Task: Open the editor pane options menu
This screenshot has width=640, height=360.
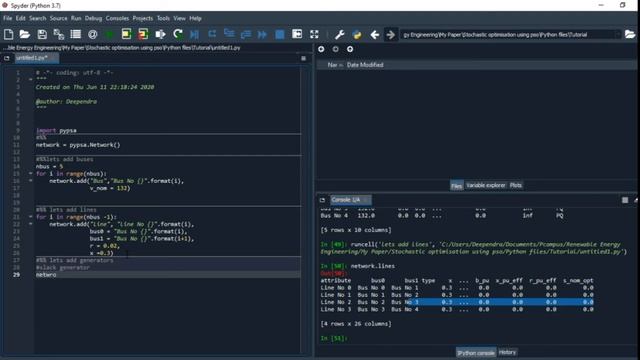Action: (303, 58)
